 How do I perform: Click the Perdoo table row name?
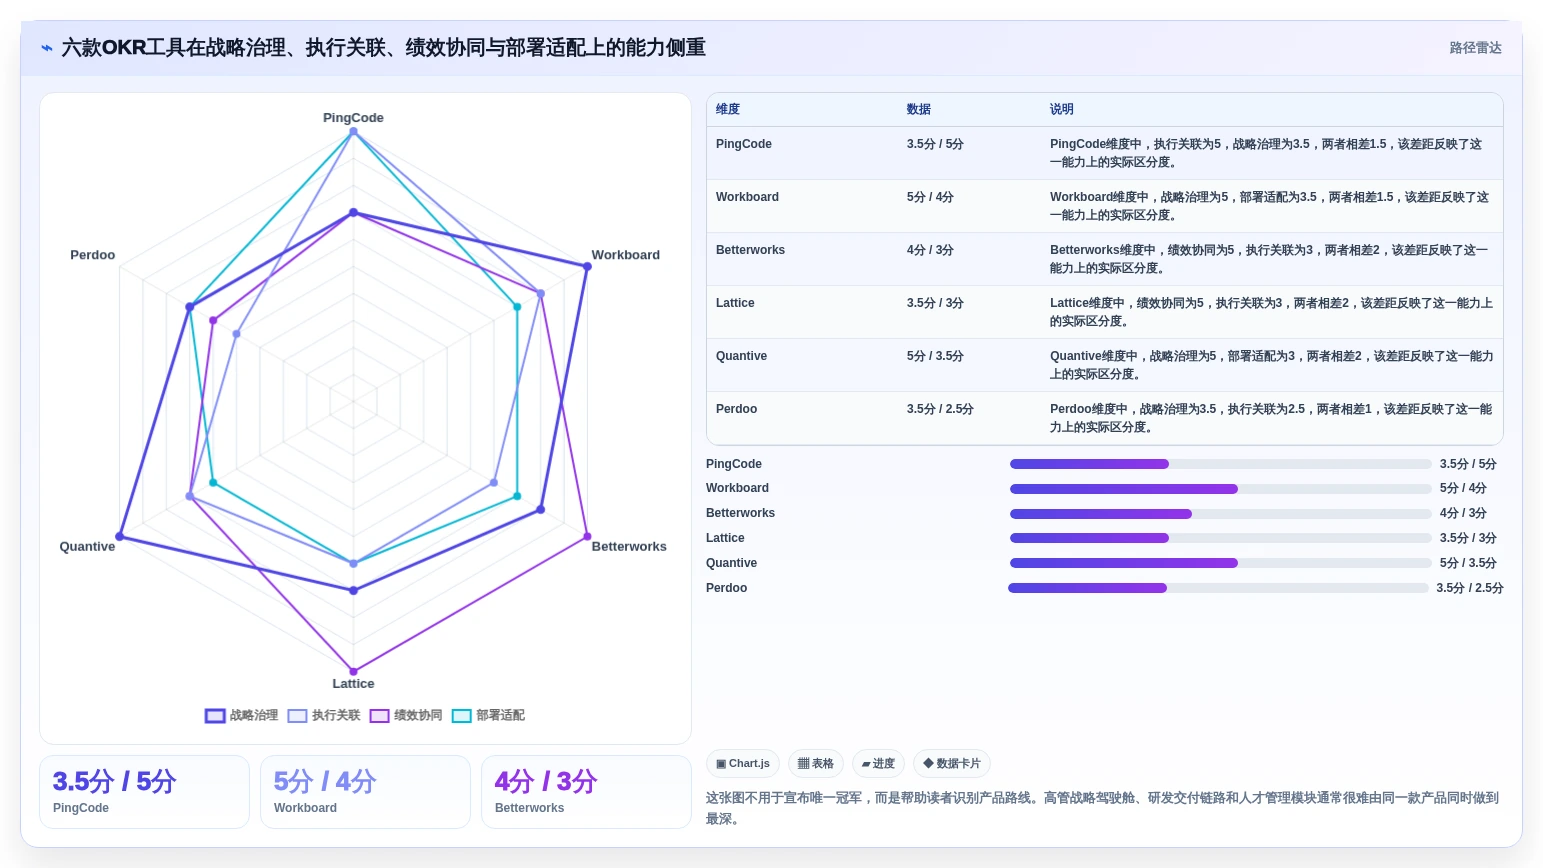[x=736, y=409]
